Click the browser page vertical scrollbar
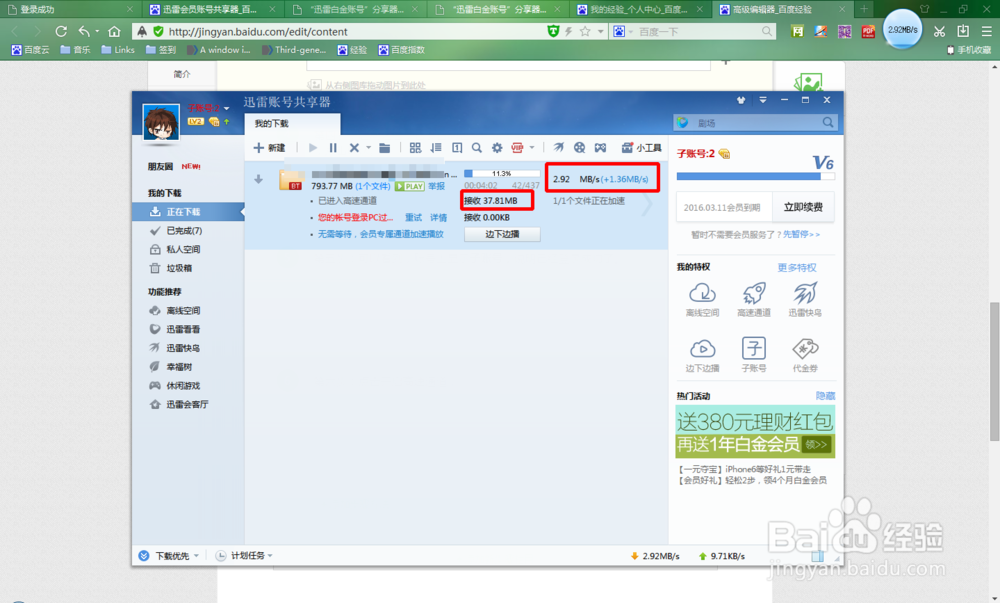This screenshot has width=1000, height=603. tap(994, 372)
